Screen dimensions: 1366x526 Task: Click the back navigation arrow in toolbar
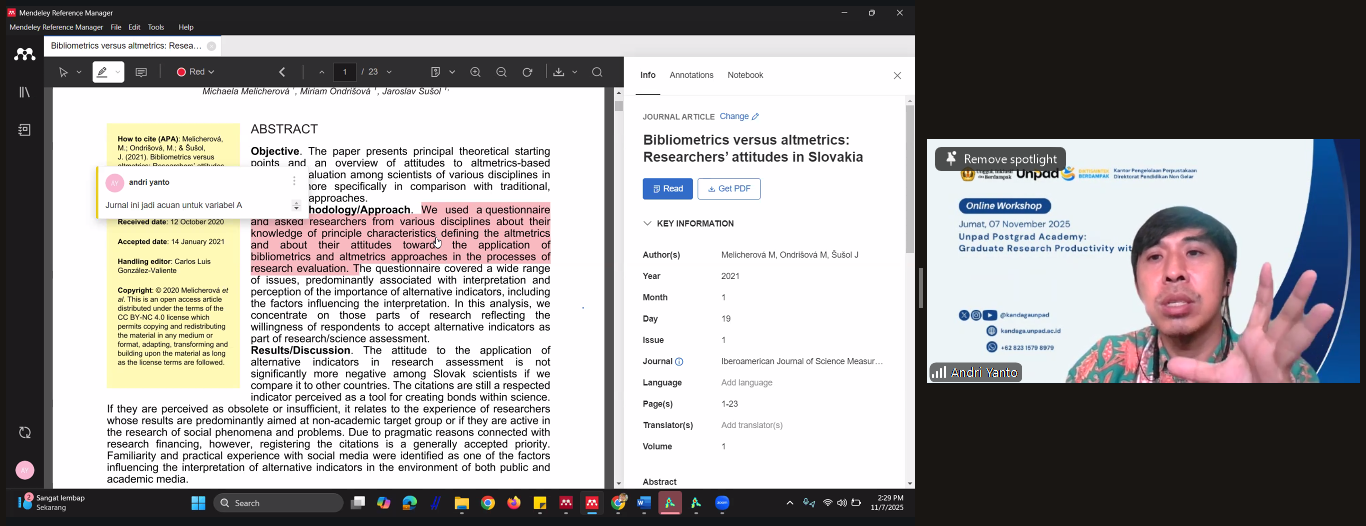[x=282, y=72]
